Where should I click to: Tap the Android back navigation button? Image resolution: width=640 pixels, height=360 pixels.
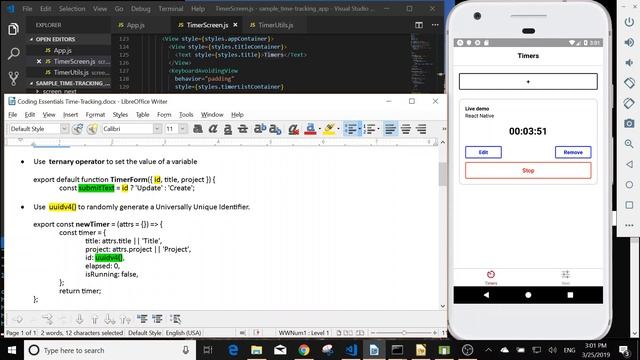point(486,295)
